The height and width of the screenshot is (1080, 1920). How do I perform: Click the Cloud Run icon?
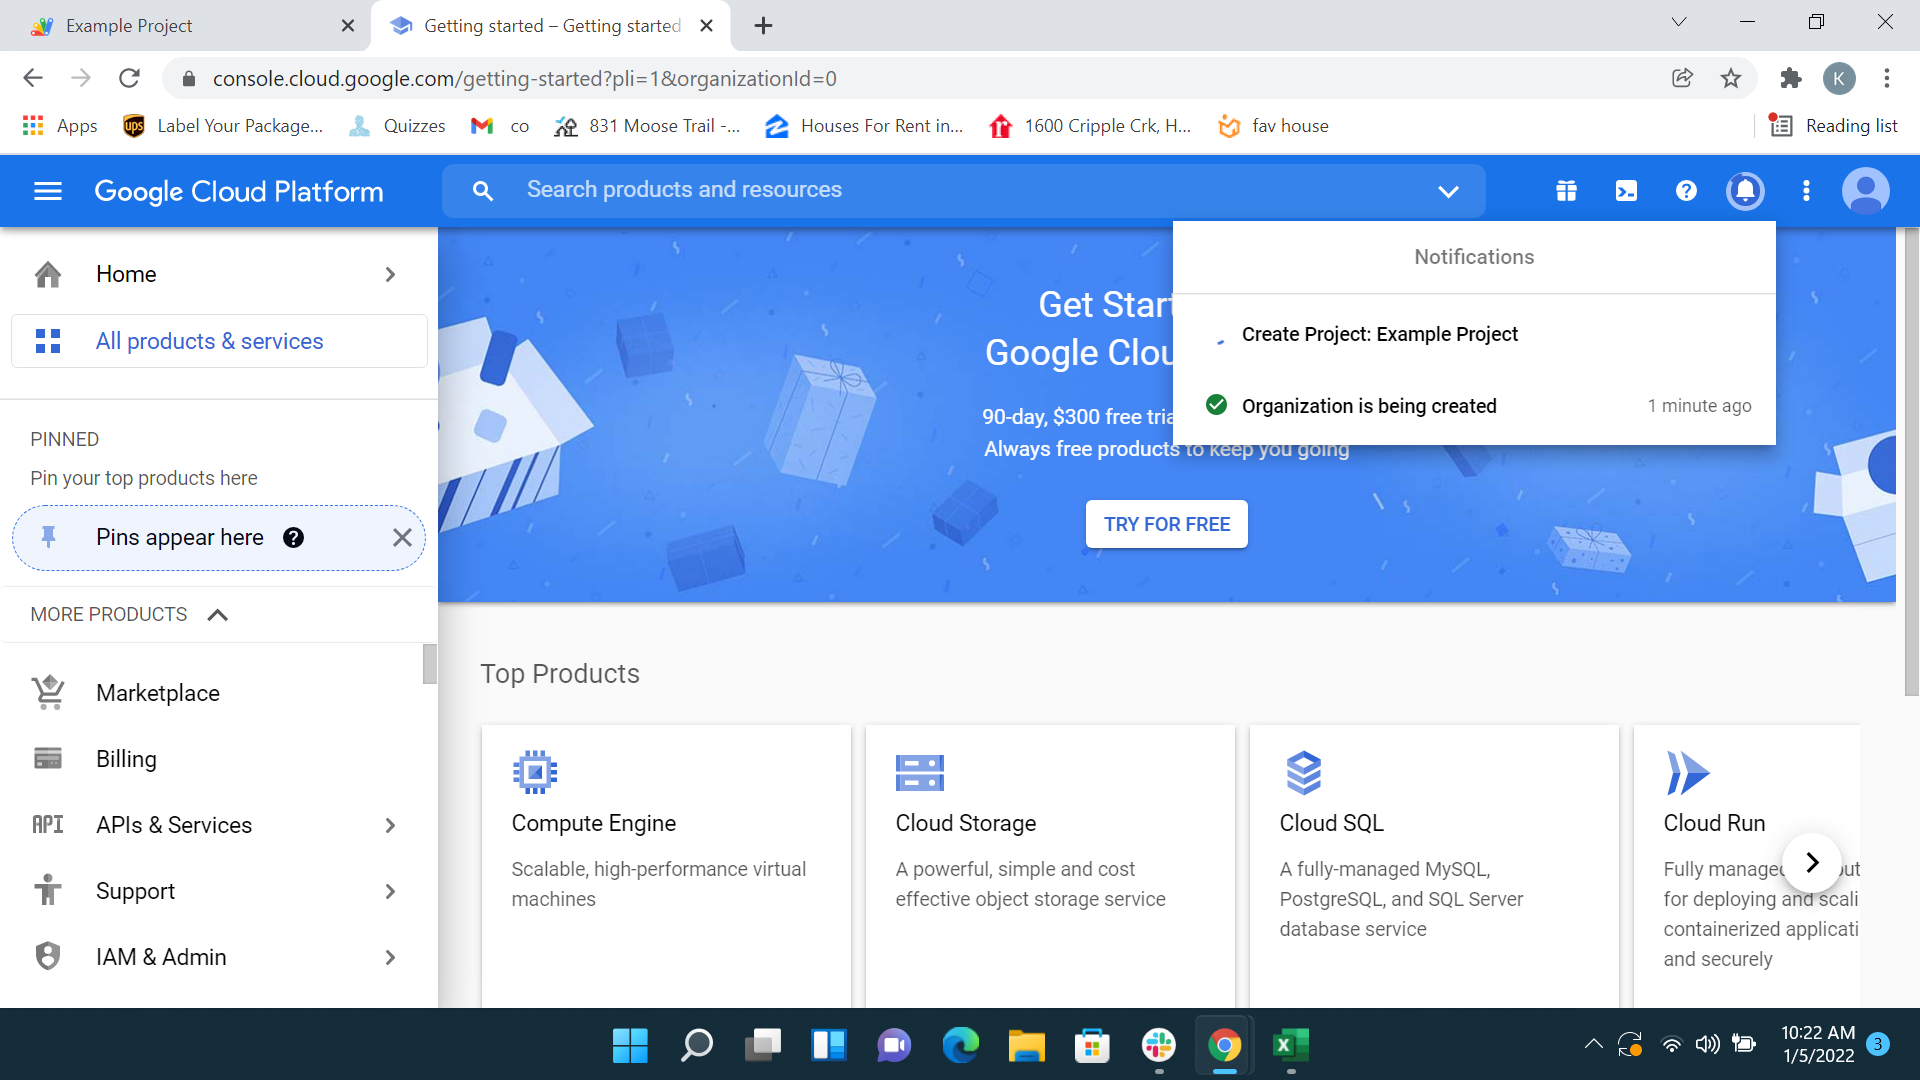coord(1688,773)
